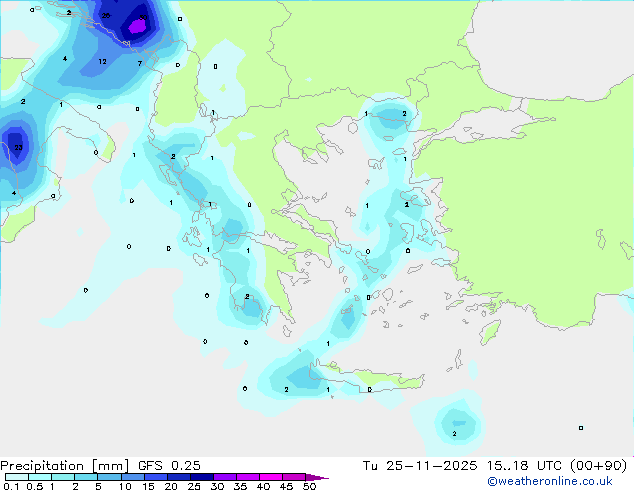Screen dimensions: 634x490
Task: Click the '30' value beside the purple maximum
Action: (x=143, y=17)
